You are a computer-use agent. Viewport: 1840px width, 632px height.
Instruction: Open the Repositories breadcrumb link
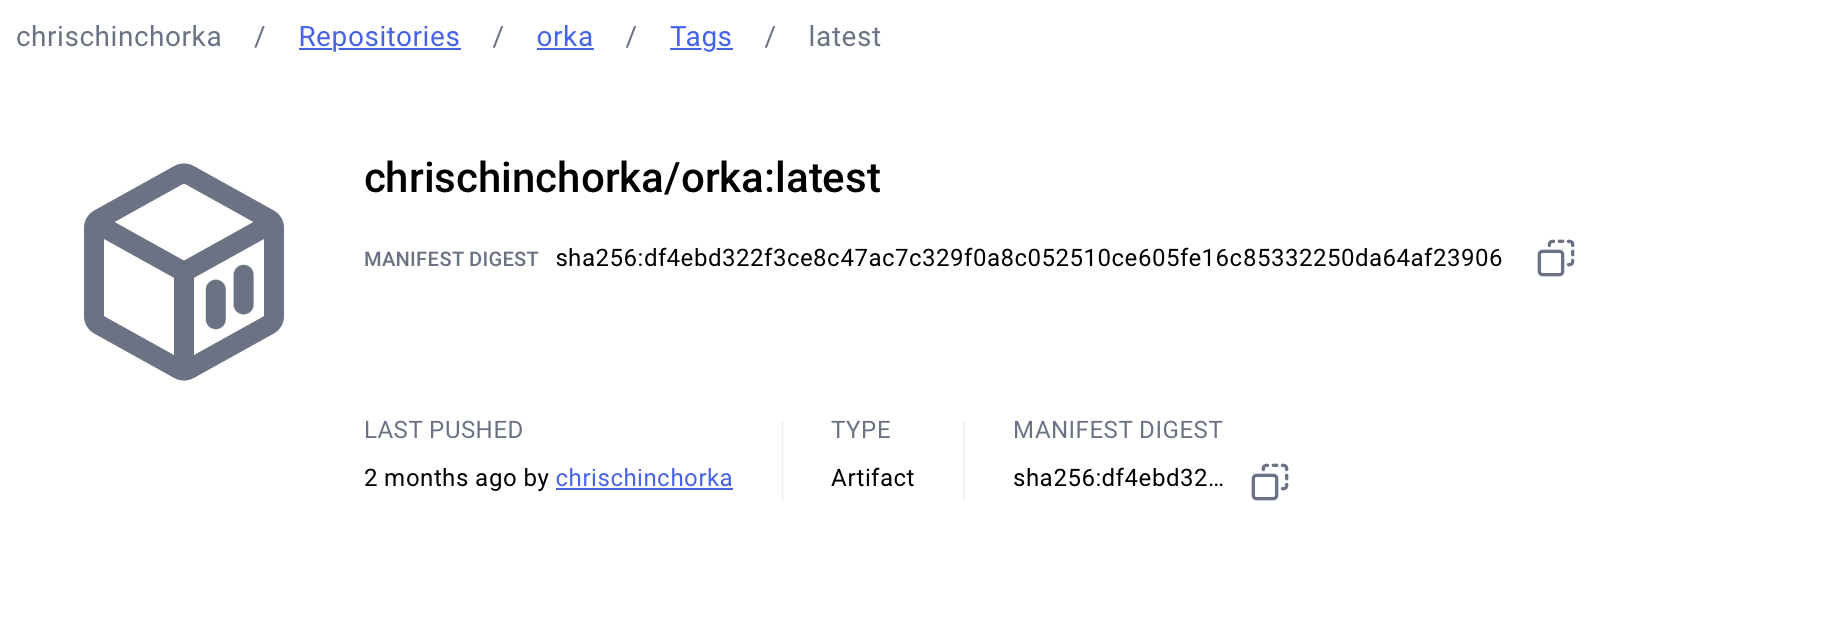(x=379, y=36)
